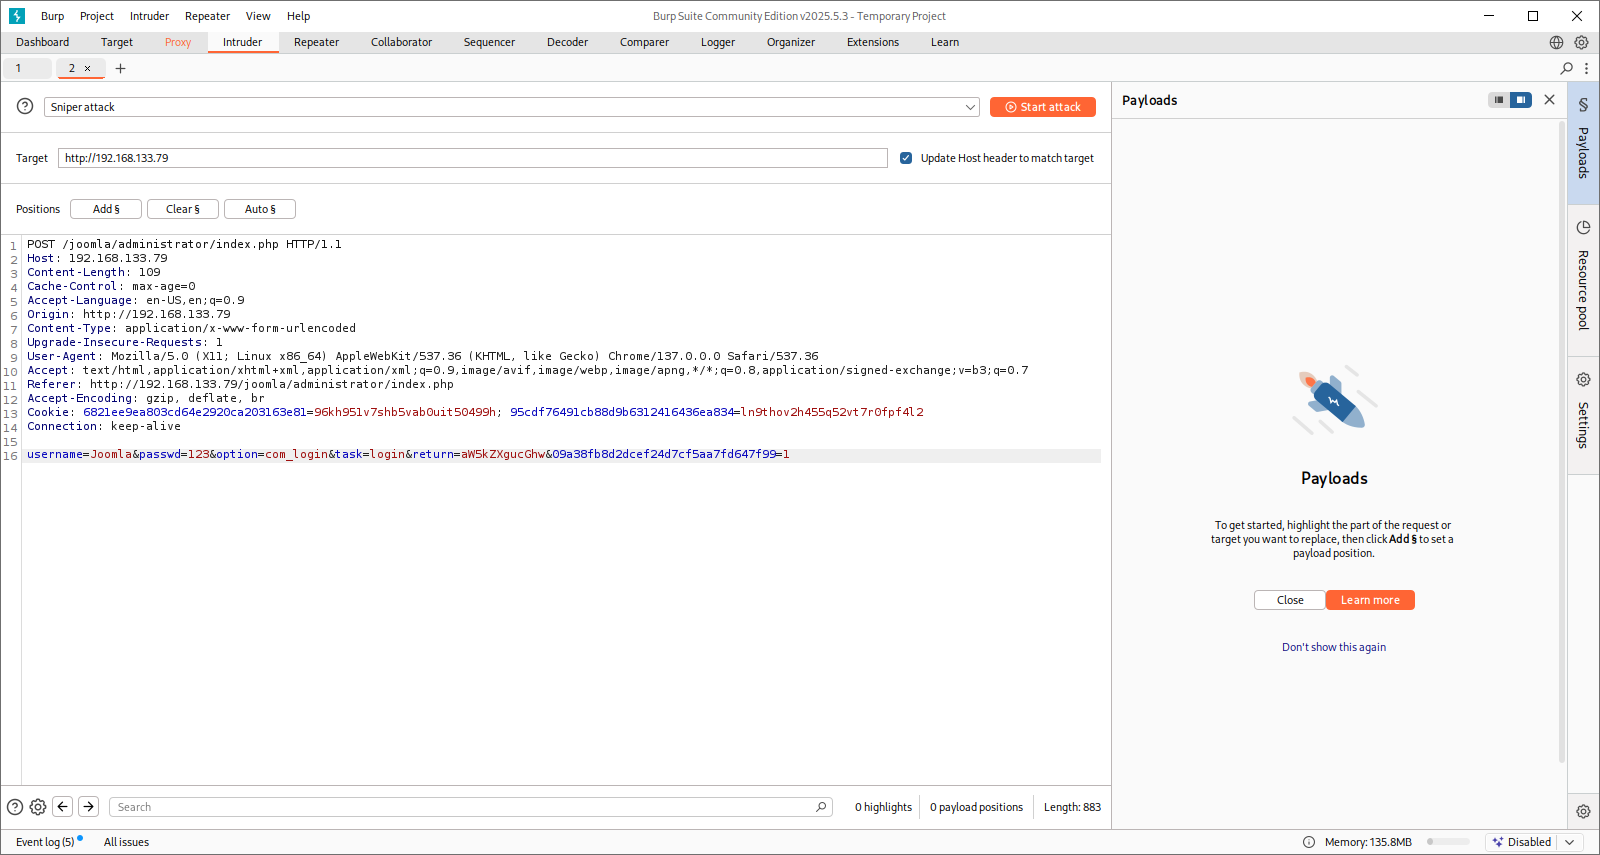Click the bottom sidebar gear icon
1600x855 pixels.
coord(1583,811)
